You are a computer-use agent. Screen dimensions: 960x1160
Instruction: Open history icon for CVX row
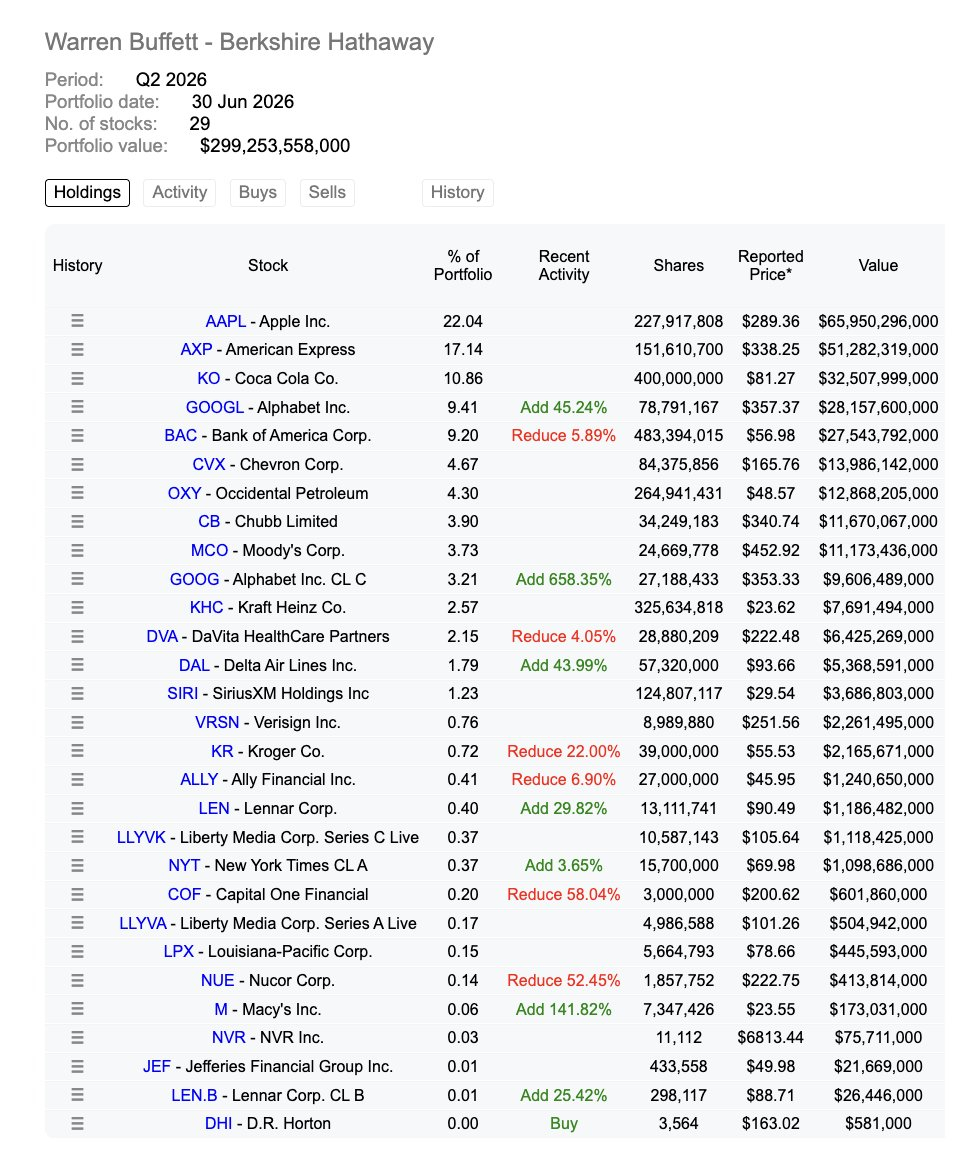[77, 465]
